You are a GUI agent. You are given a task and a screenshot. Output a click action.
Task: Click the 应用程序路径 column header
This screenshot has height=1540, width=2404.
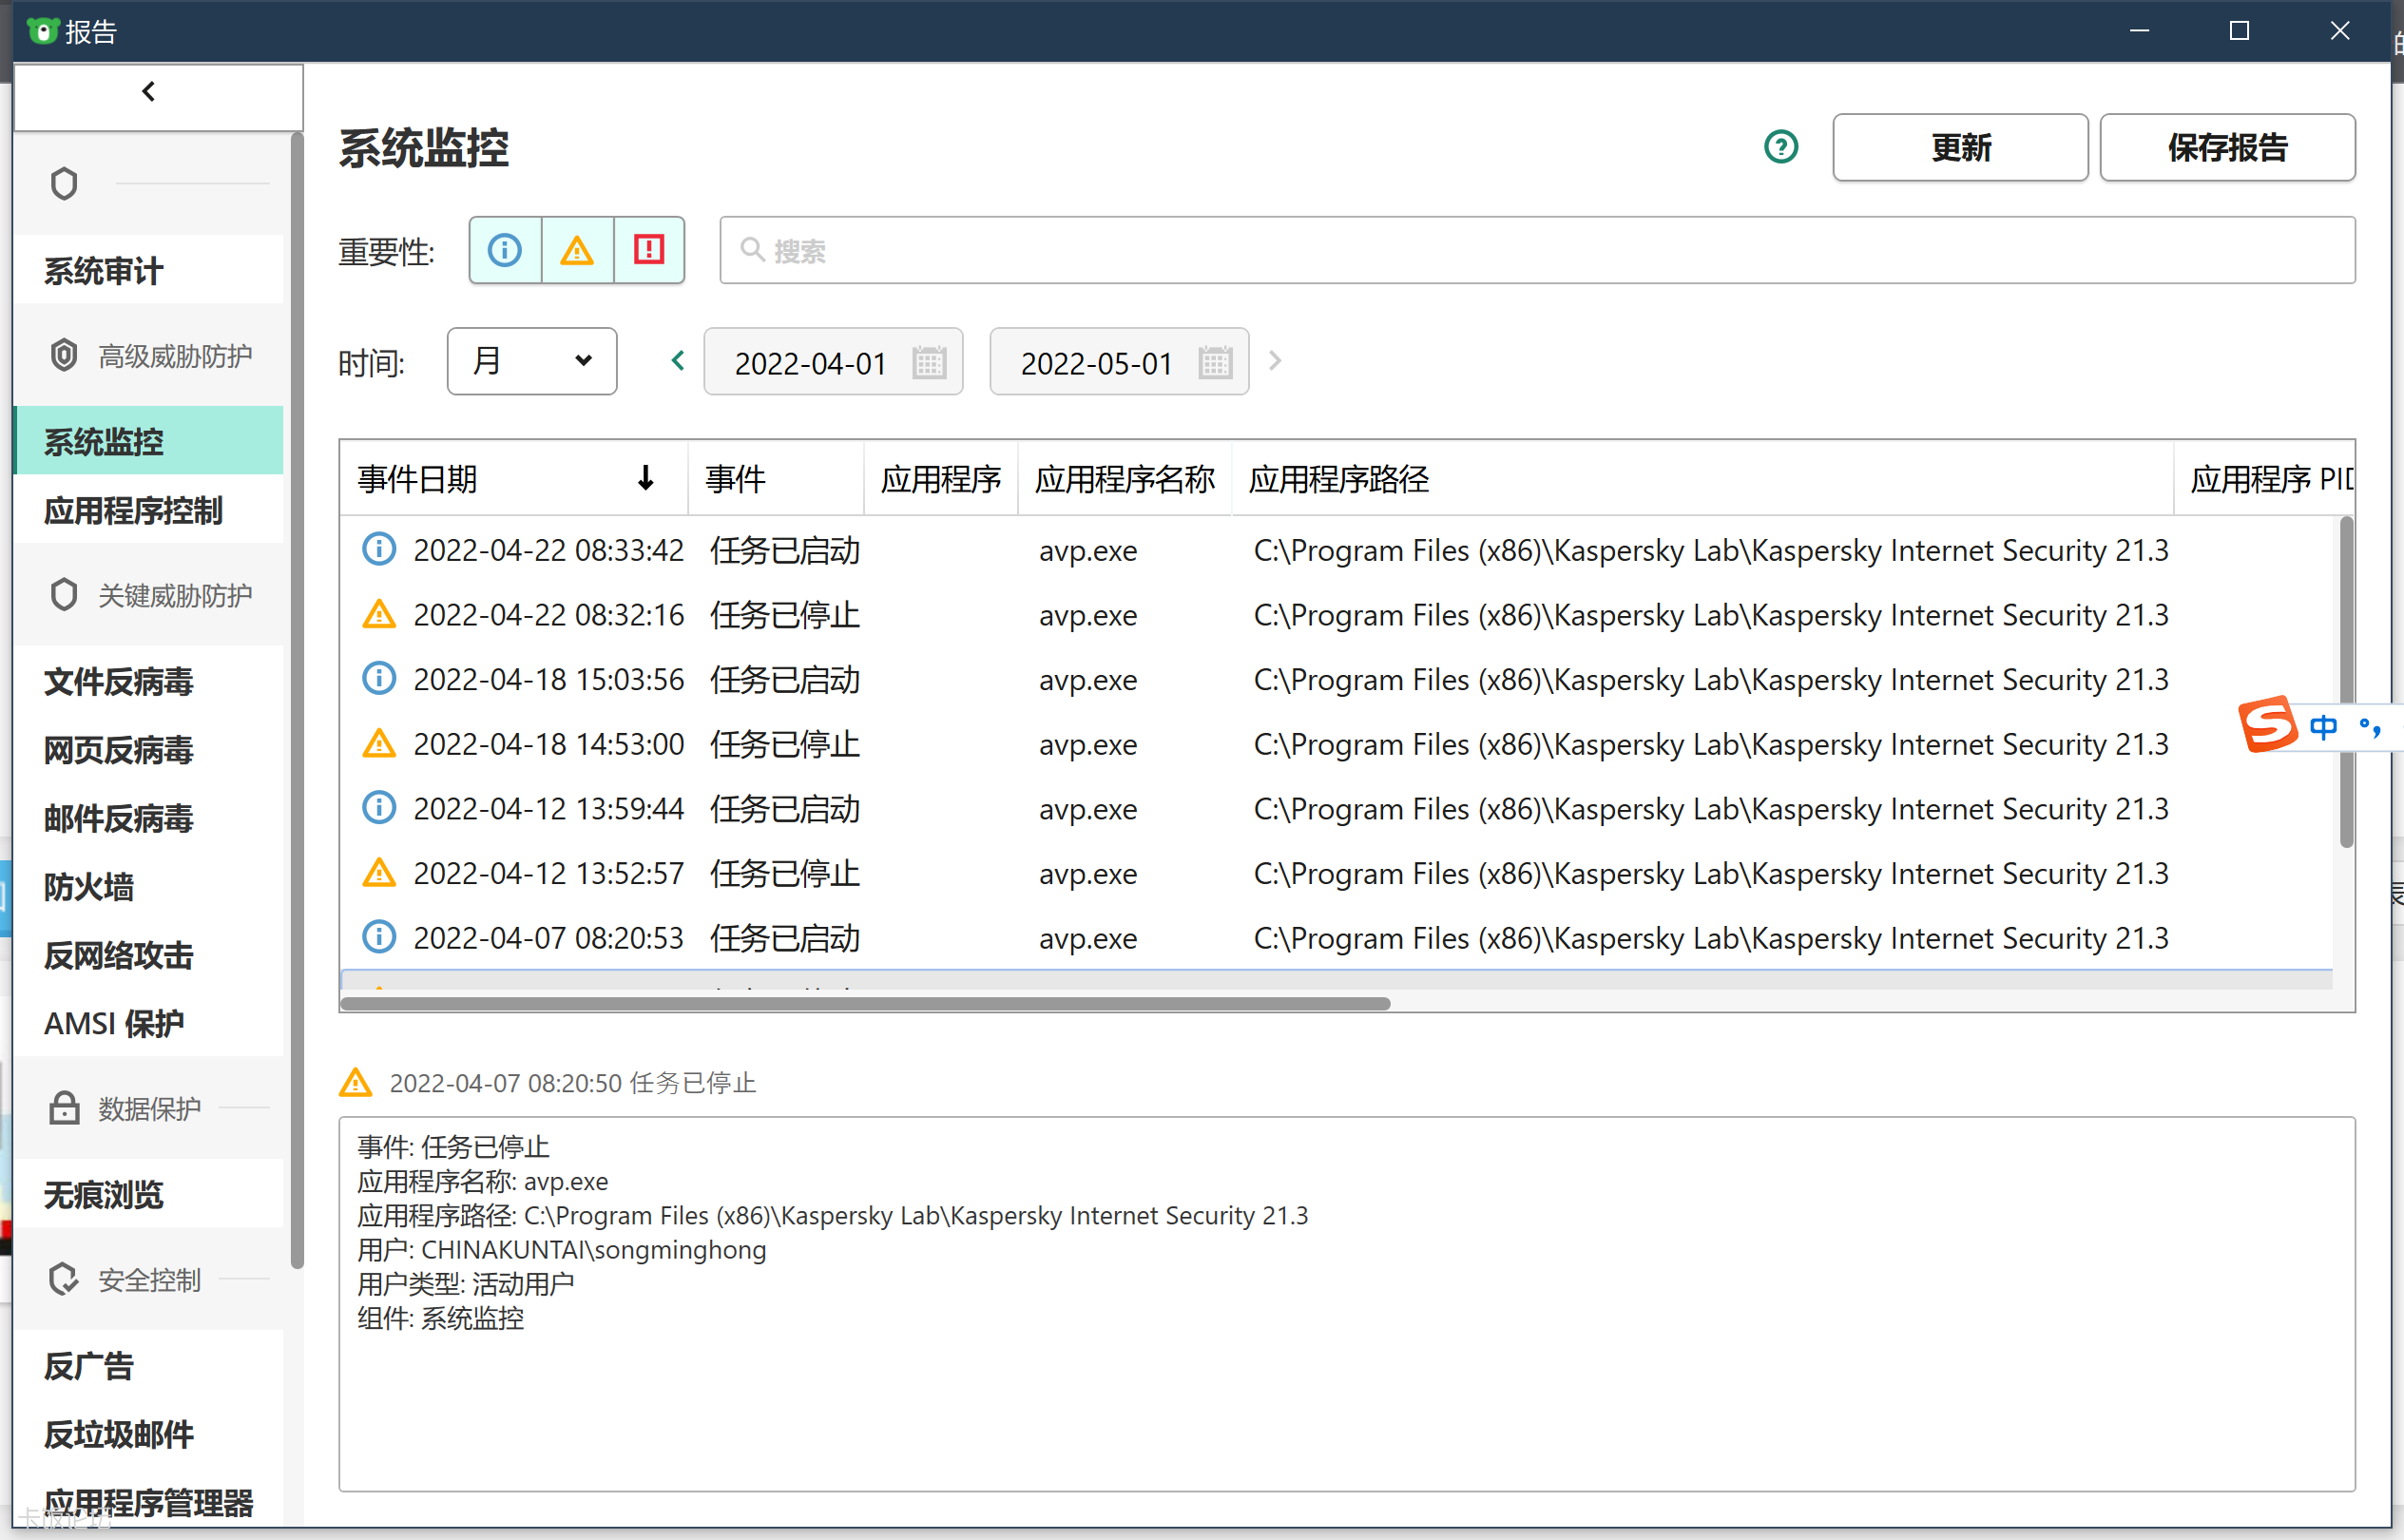click(x=1702, y=479)
